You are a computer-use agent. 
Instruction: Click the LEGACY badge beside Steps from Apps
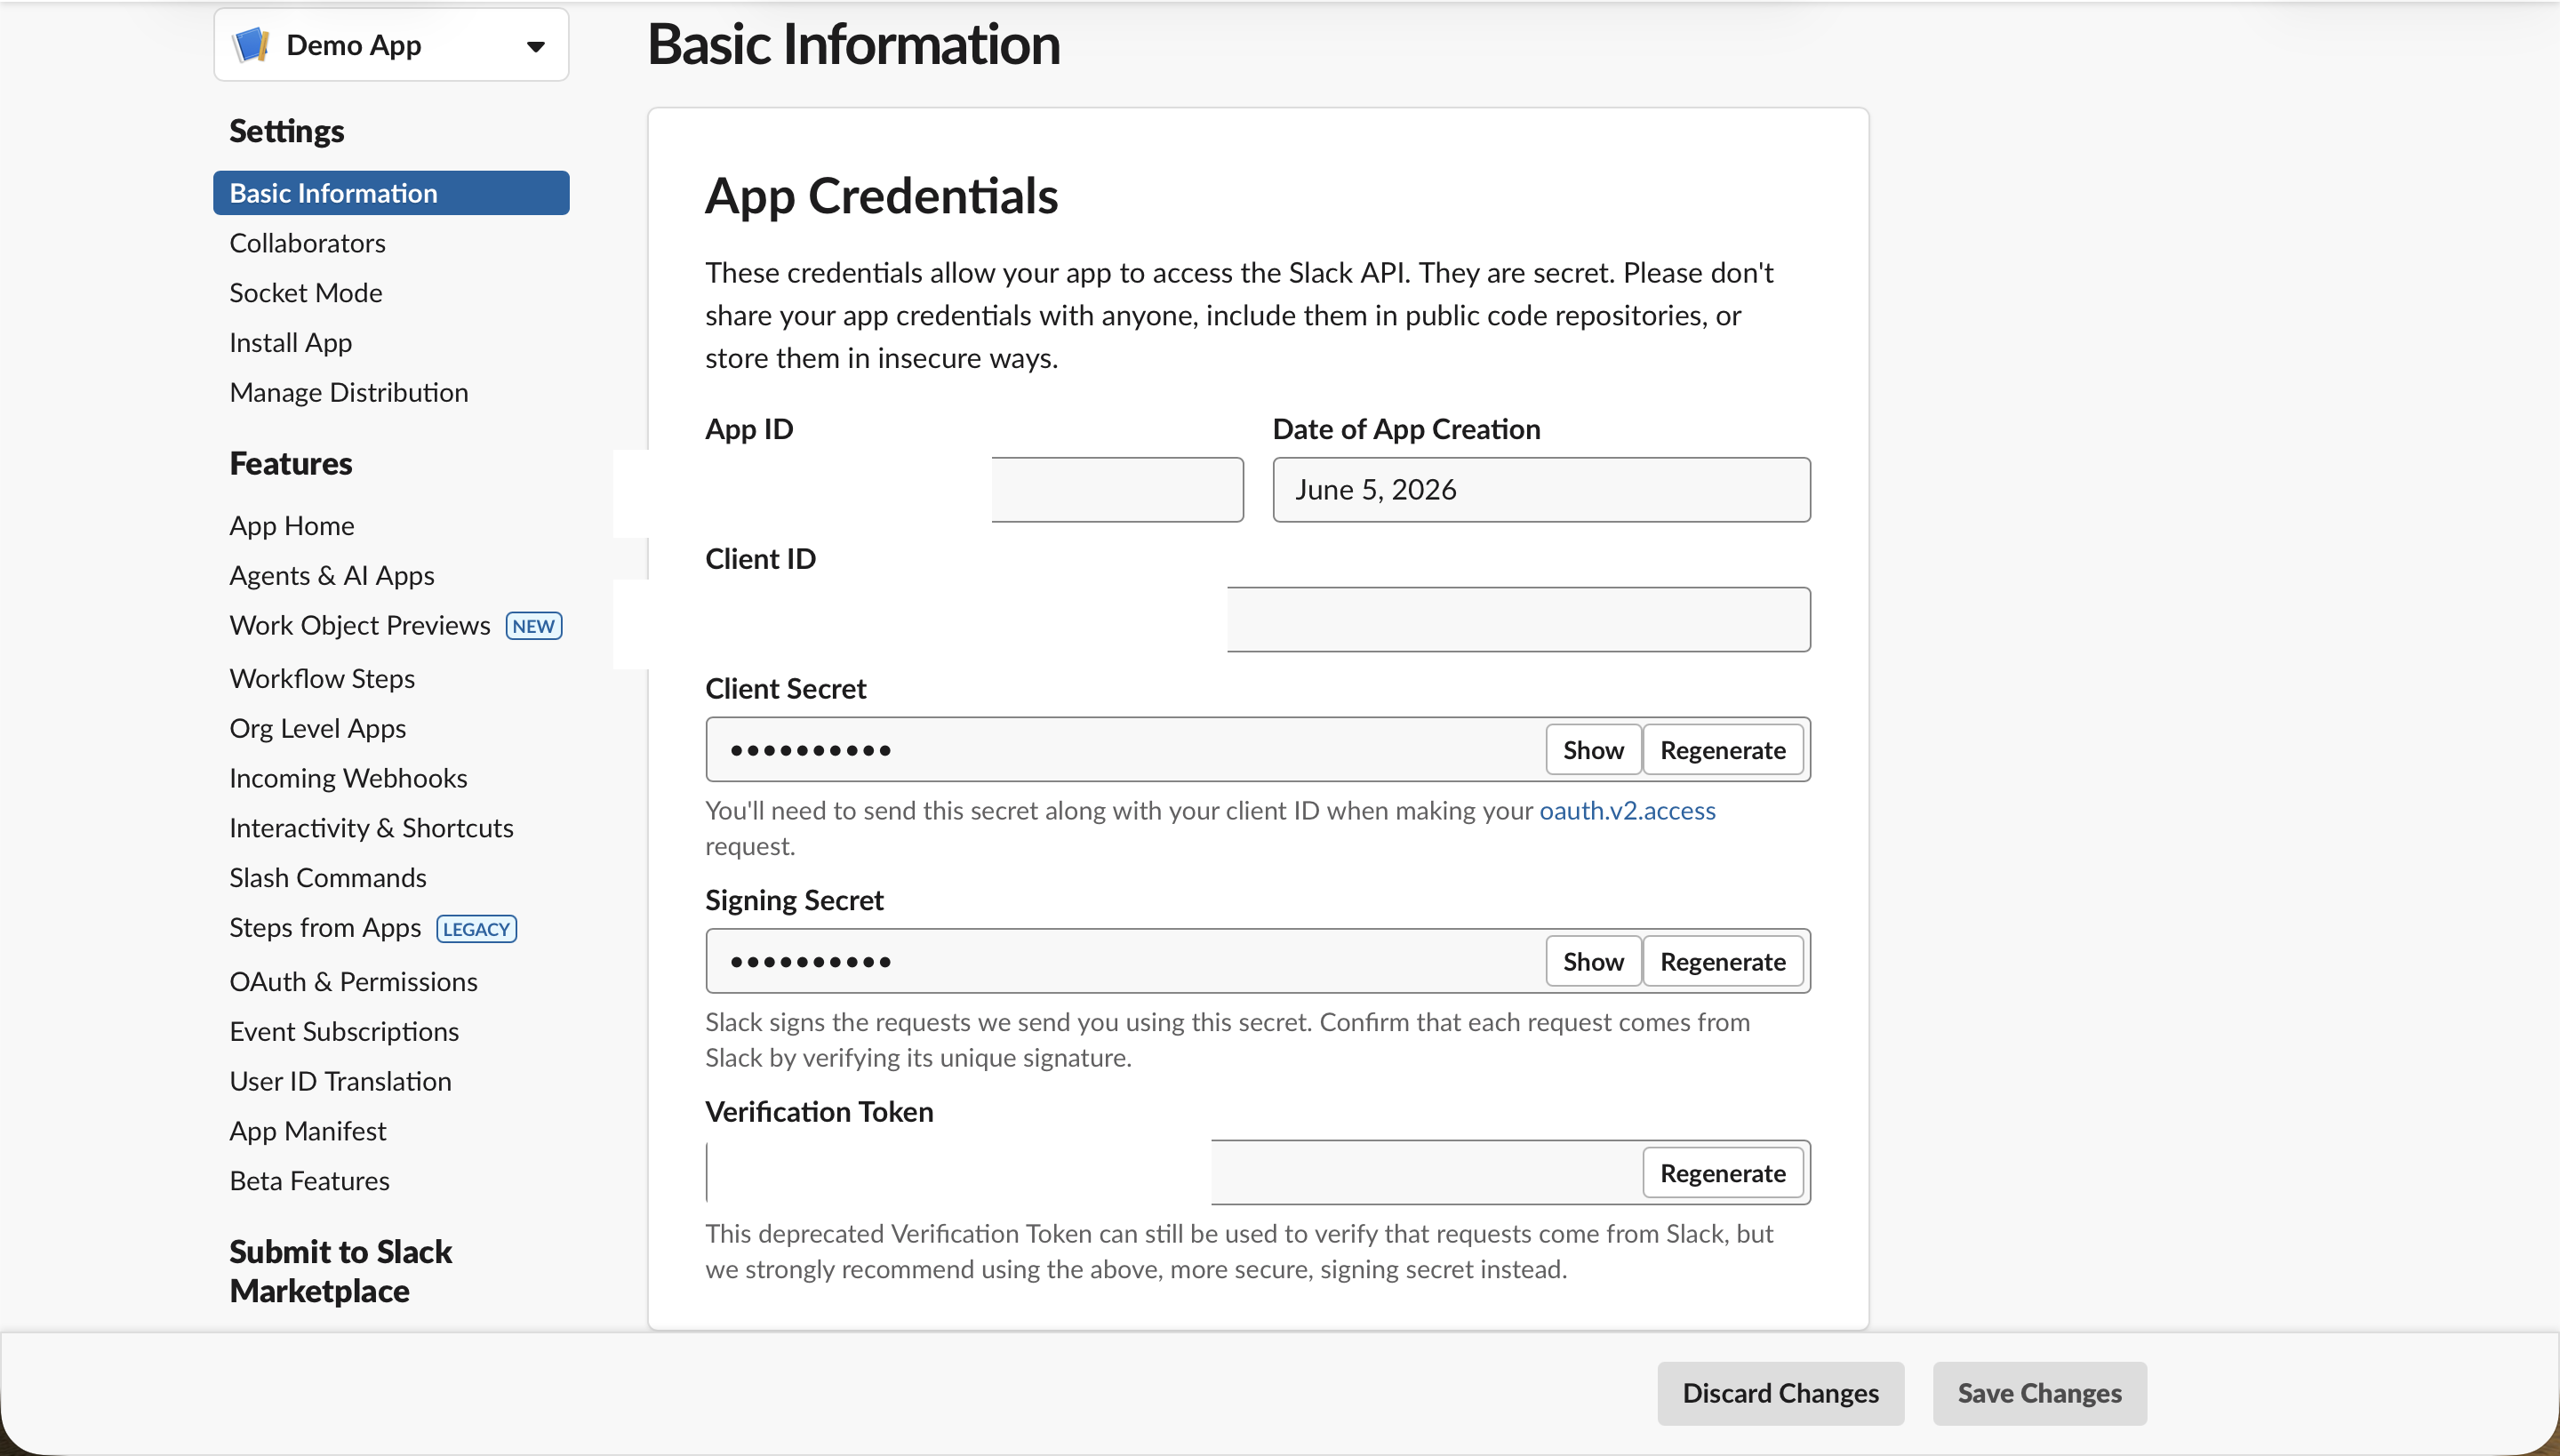[x=477, y=929]
